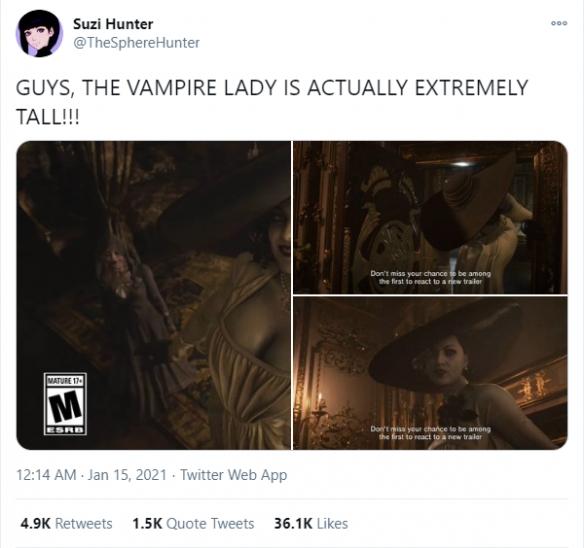Click the small figure in the left image

point(125,298)
